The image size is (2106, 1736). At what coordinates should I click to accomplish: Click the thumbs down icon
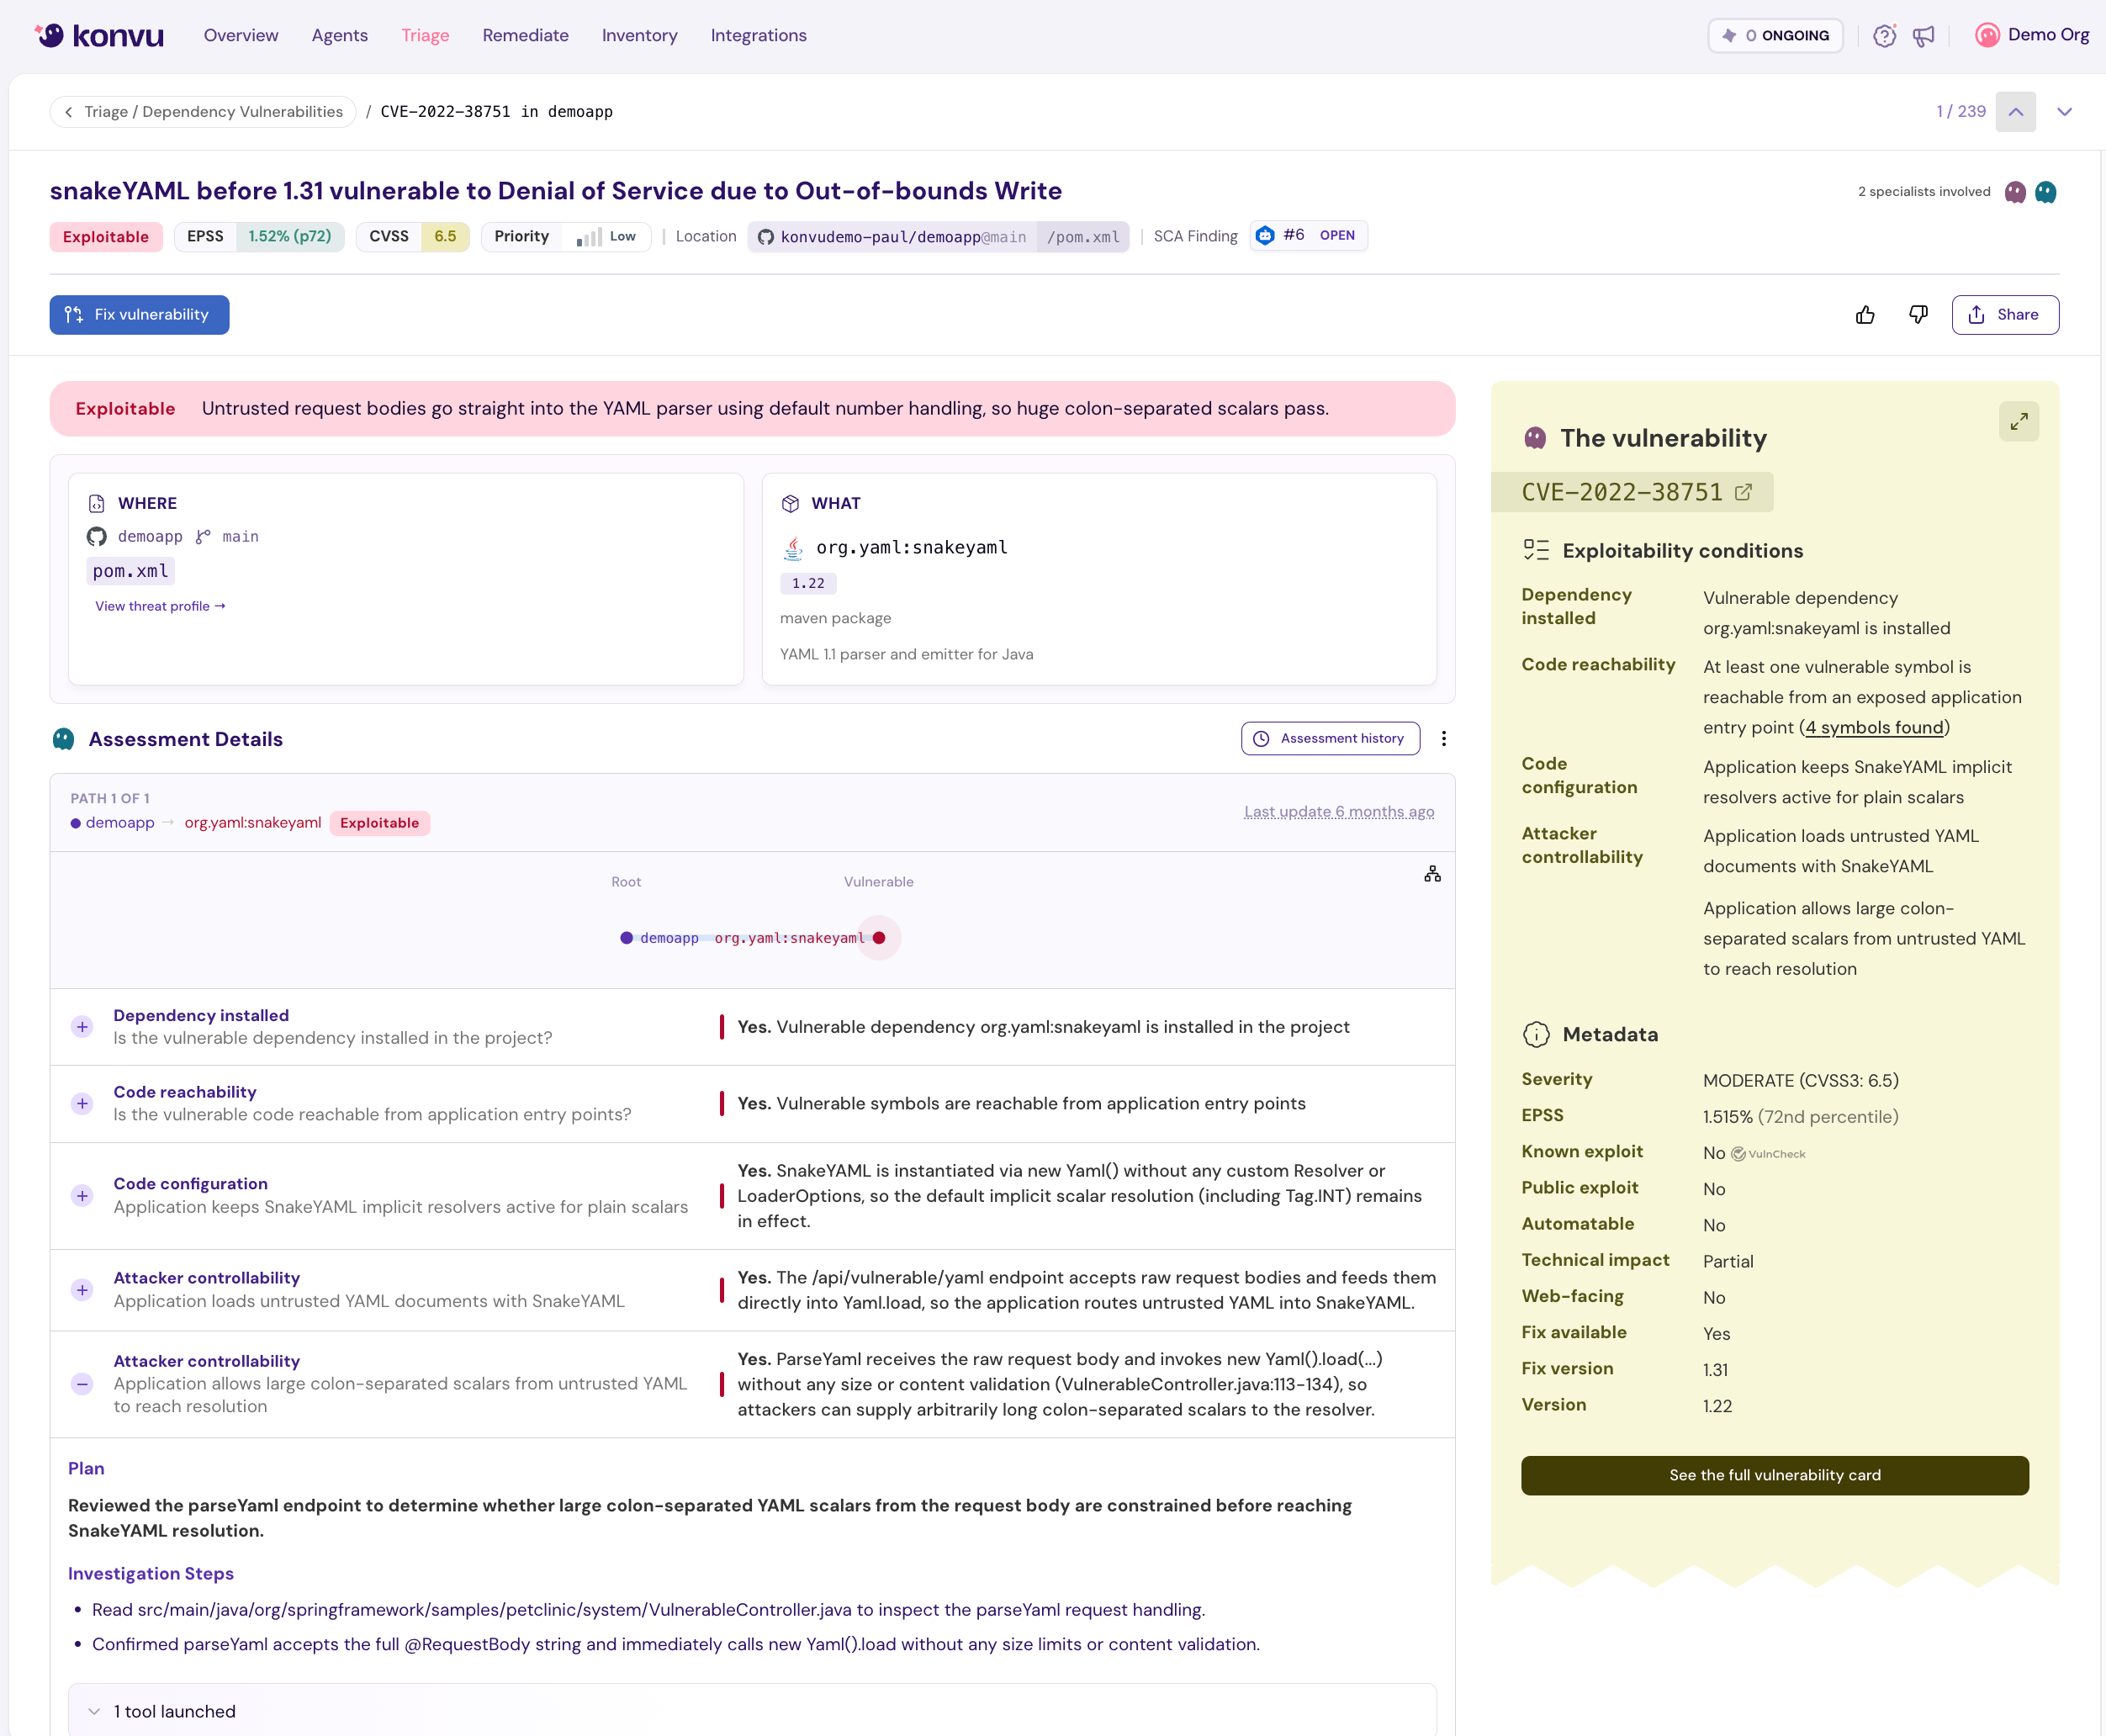[x=1918, y=315]
